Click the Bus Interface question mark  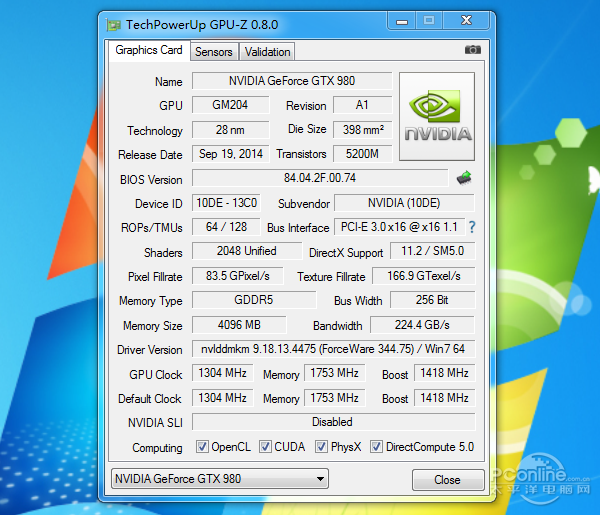coord(472,227)
